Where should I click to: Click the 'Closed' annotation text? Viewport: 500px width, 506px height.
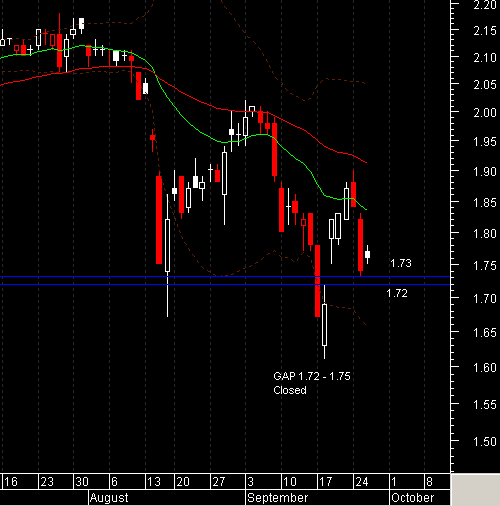(290, 390)
